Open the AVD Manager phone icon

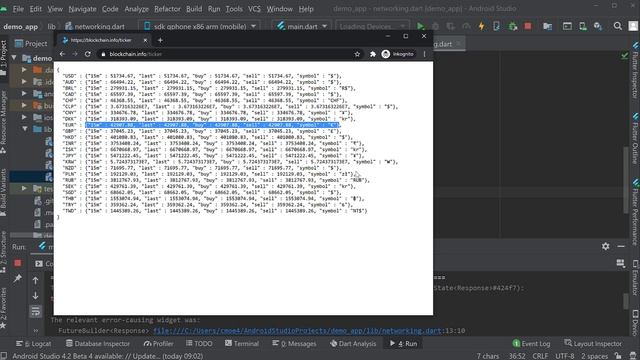[582, 26]
